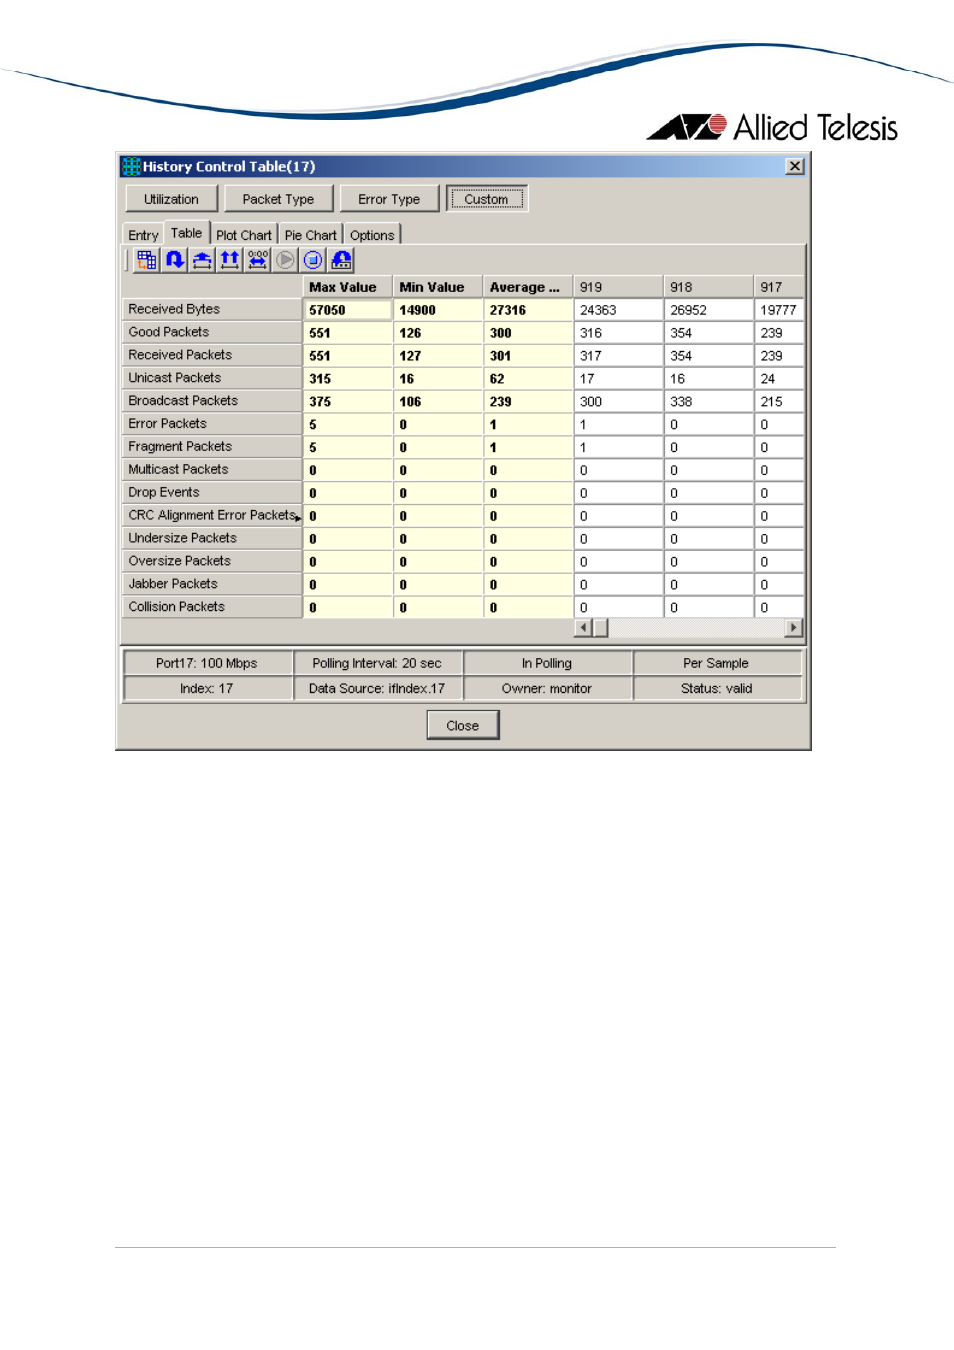
Task: Click sample cell 19777
Action: click(x=779, y=310)
